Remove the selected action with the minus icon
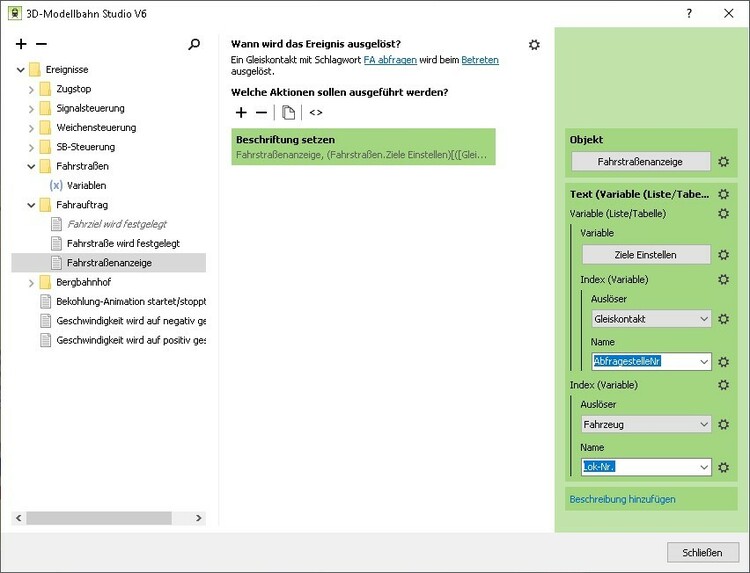The width and height of the screenshot is (750, 573). pyautogui.click(x=261, y=112)
